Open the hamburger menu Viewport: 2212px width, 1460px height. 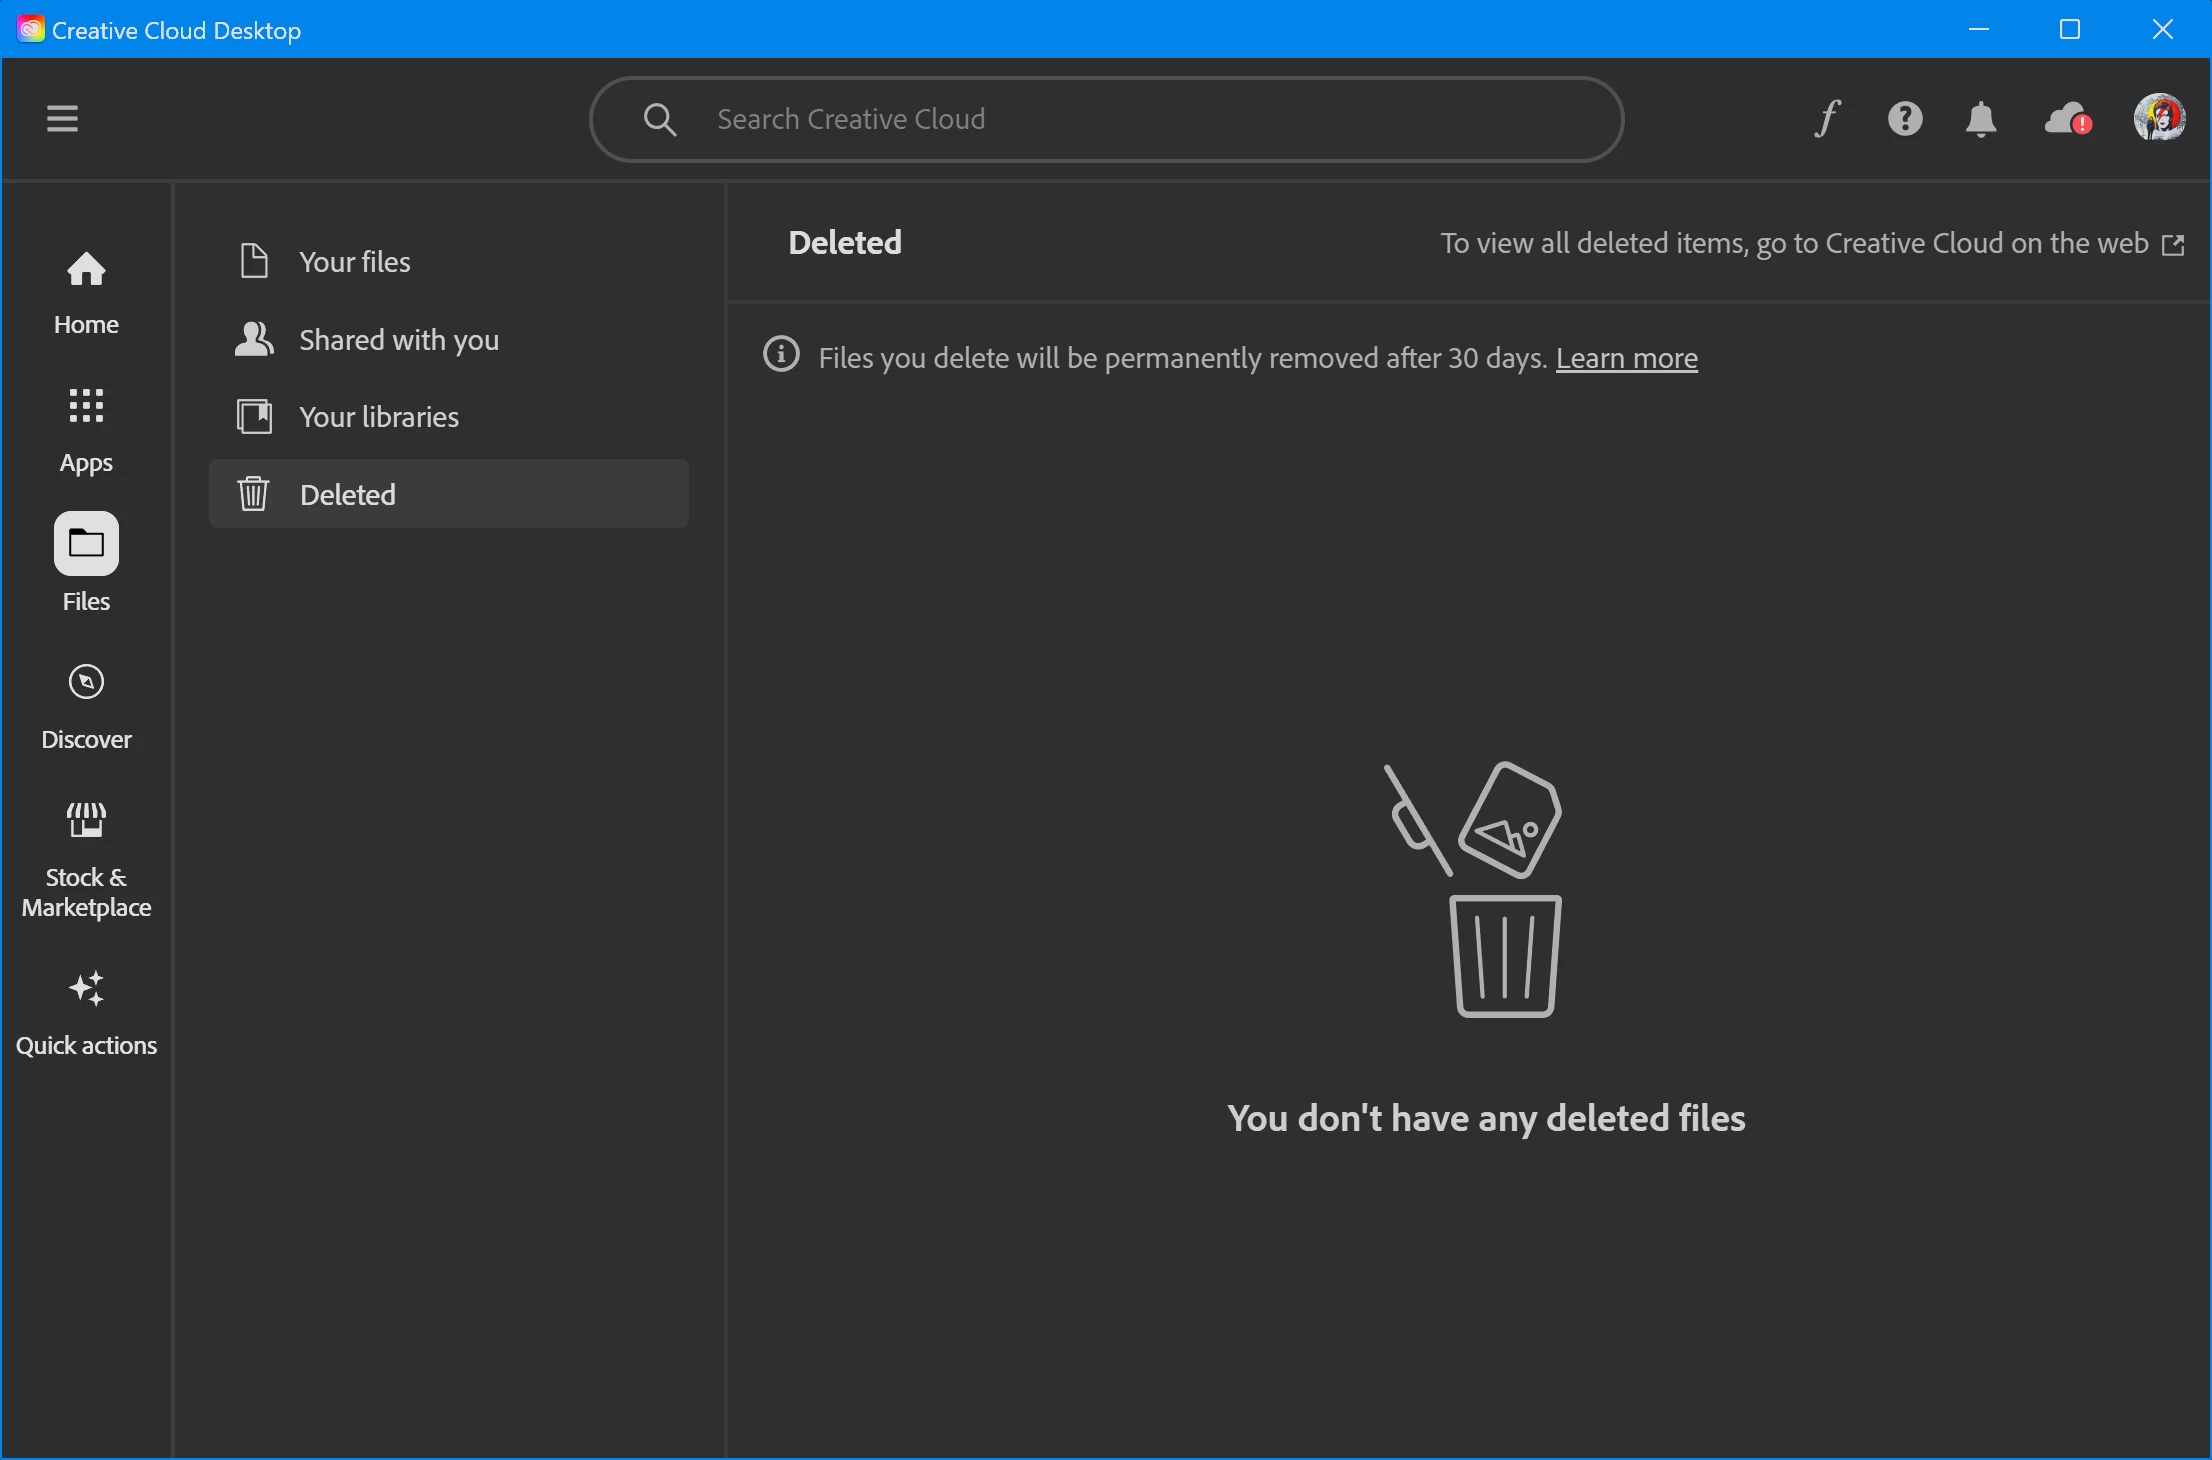62,119
